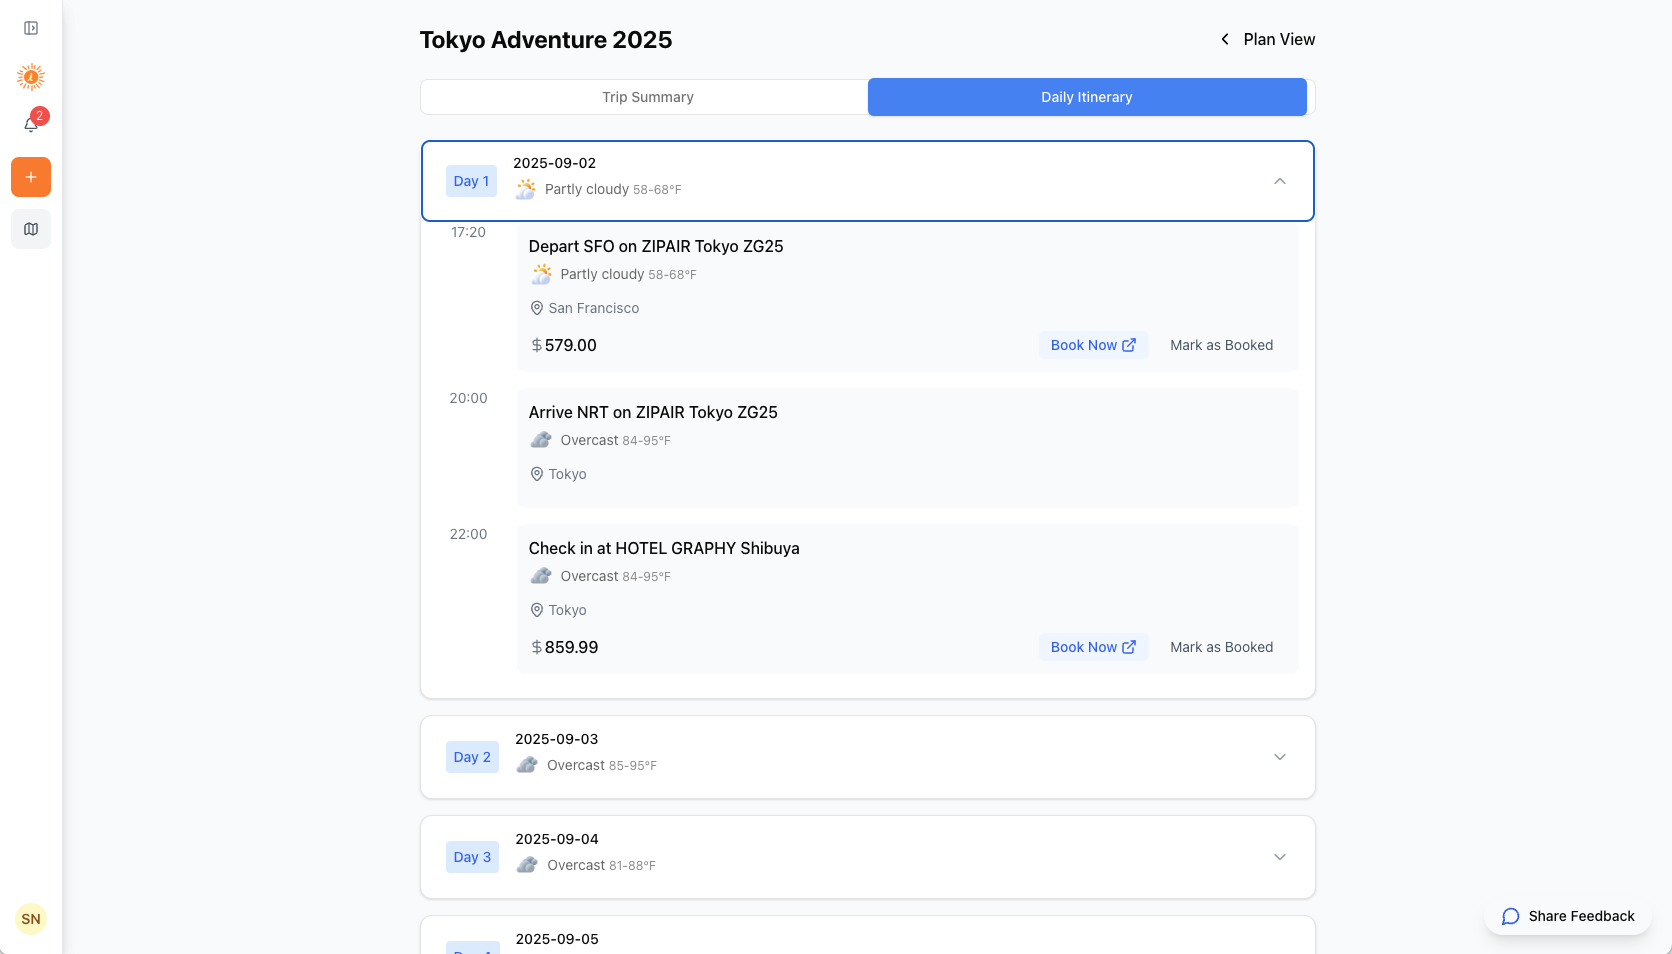
Task: Click external link arrow on hotel Book Now
Action: click(1129, 647)
